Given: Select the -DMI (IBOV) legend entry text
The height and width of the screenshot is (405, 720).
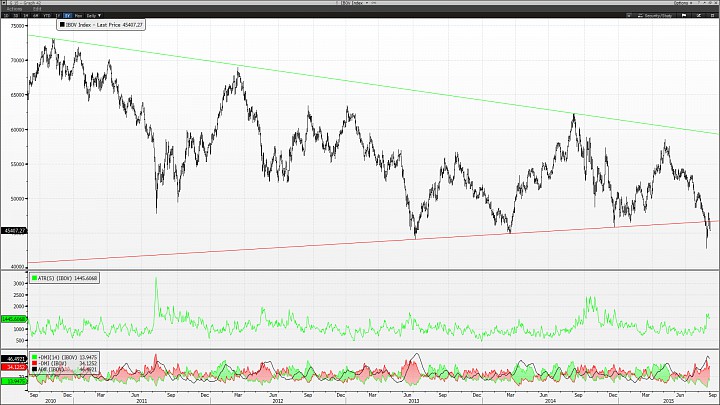Looking at the screenshot, I should coord(68,363).
